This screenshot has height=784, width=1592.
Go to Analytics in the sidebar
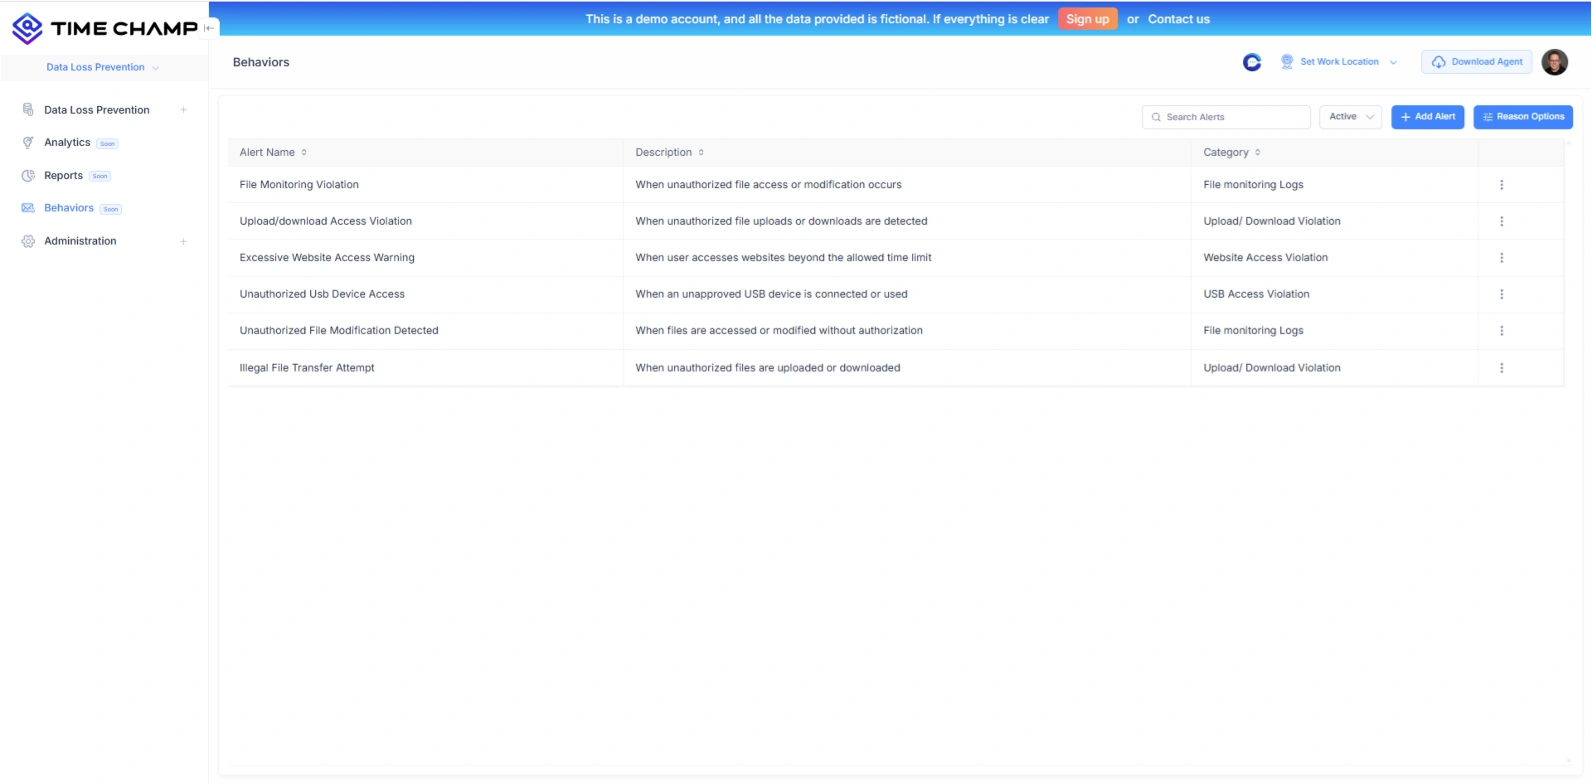point(67,143)
